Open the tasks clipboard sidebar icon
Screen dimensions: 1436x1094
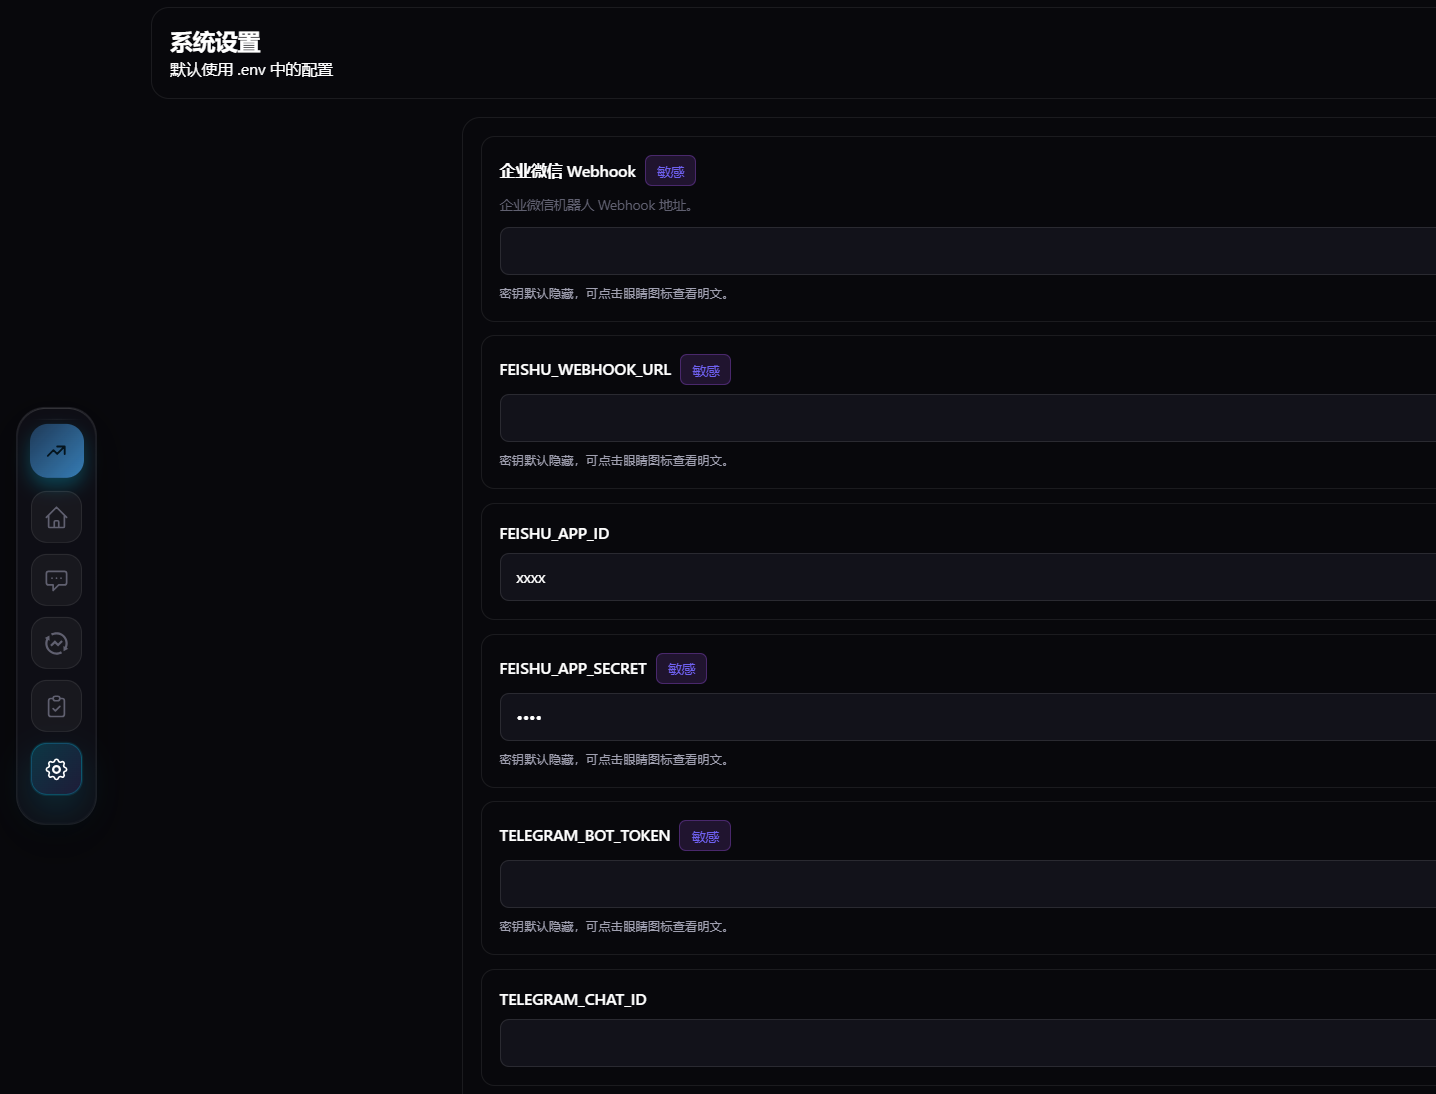point(56,706)
